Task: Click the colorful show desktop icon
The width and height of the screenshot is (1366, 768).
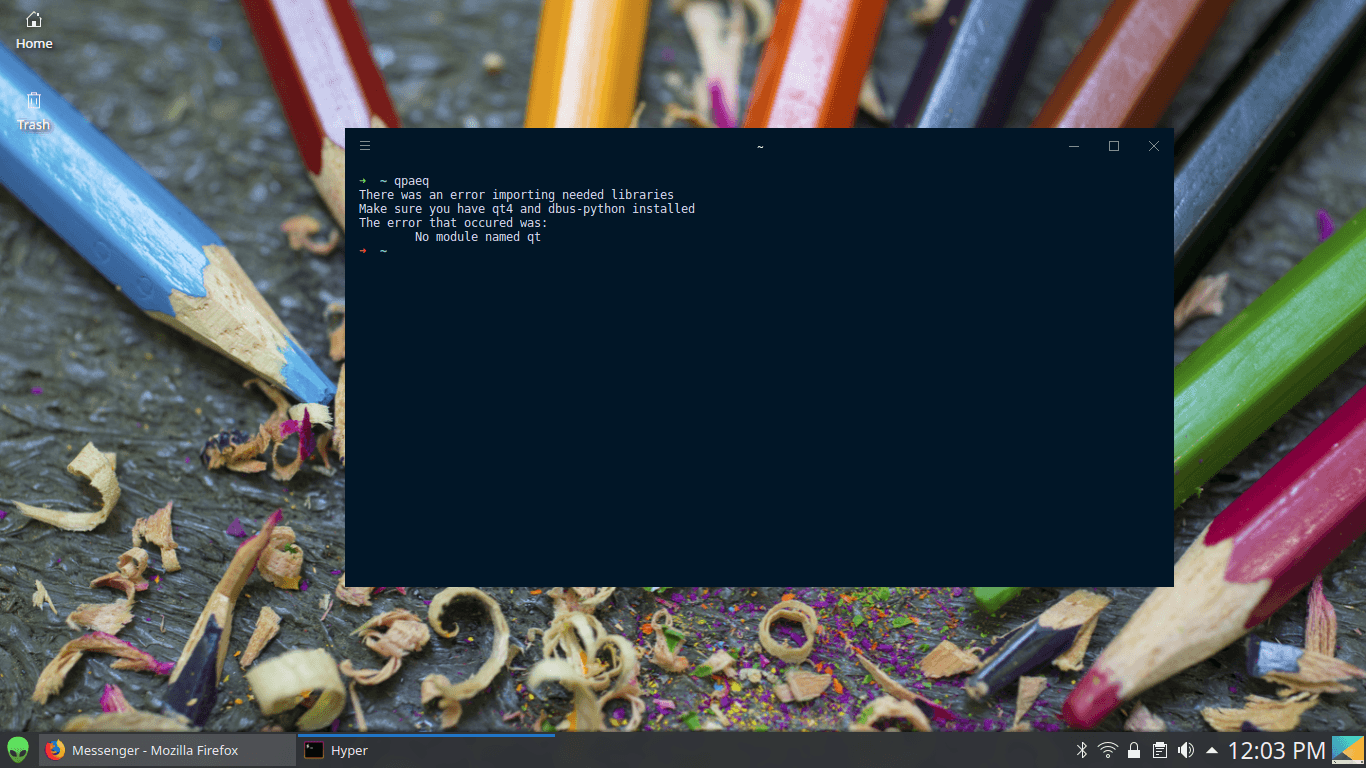Action: (1348, 750)
